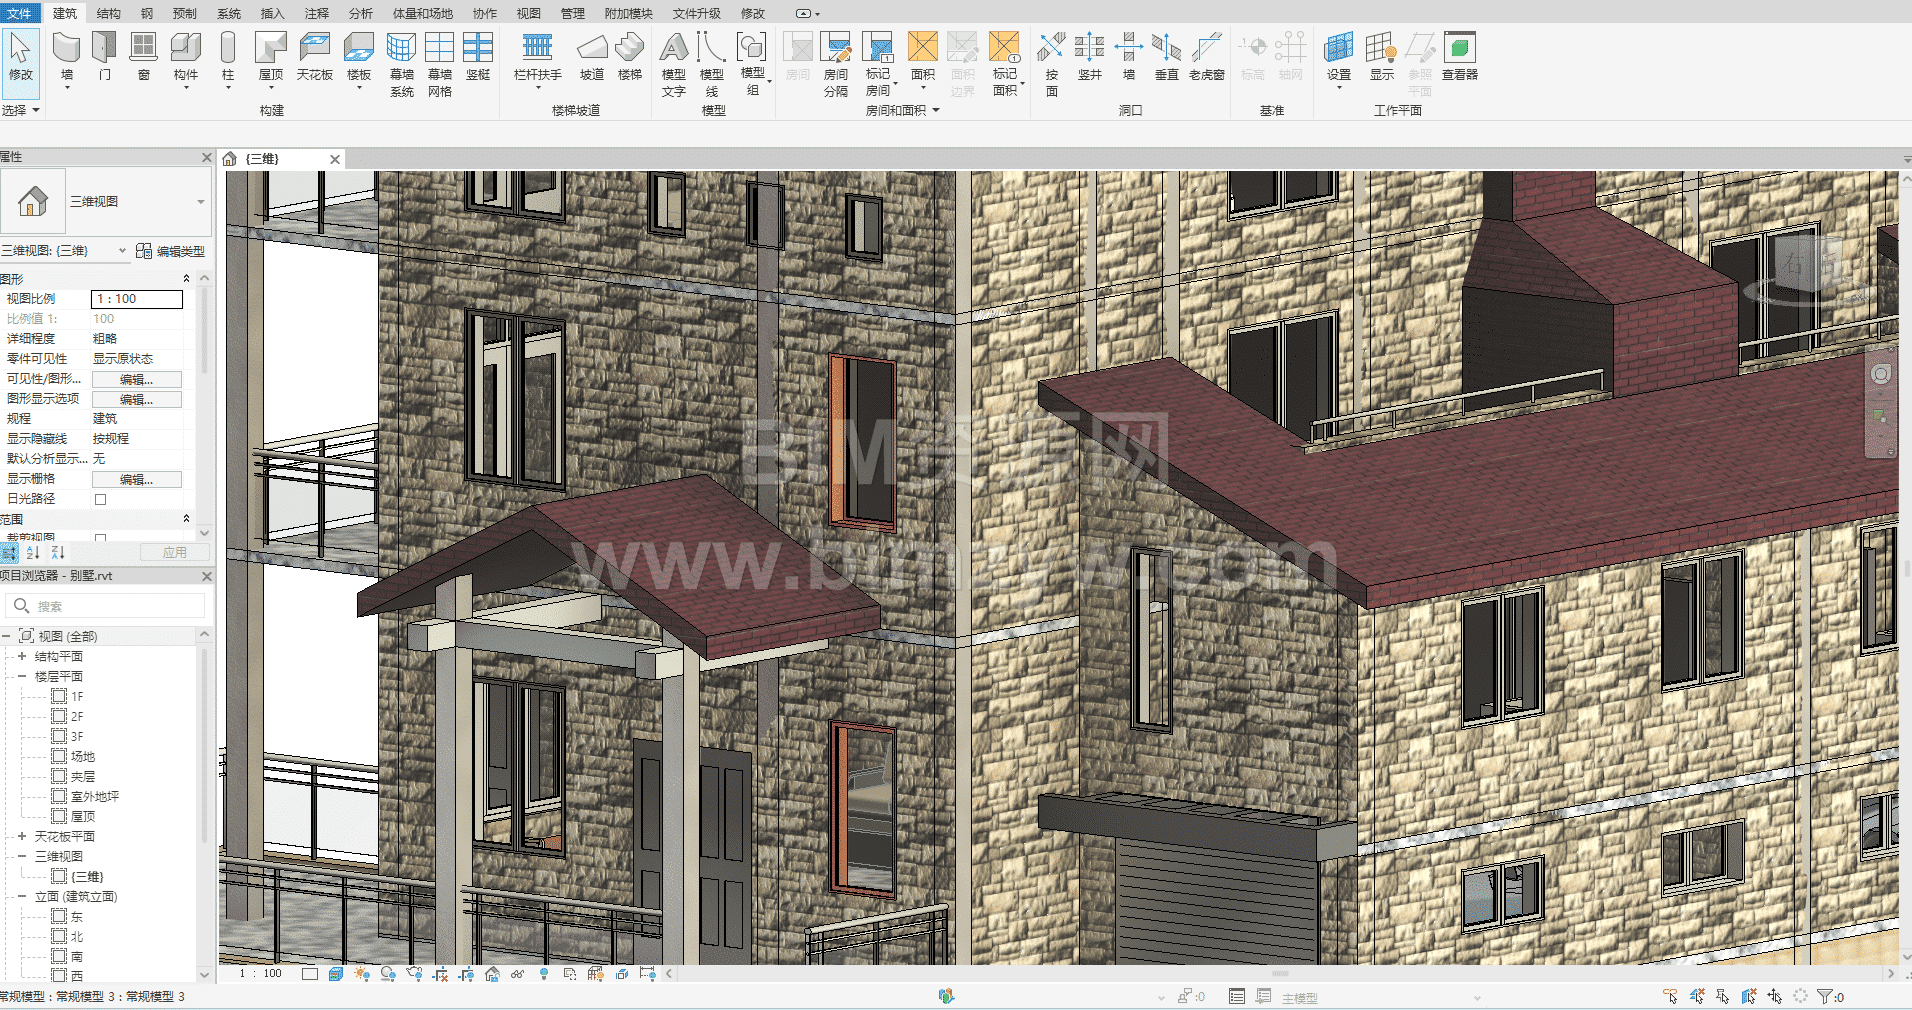Select the 墙 (Wall) tool
The height and width of the screenshot is (1010, 1912).
67,56
